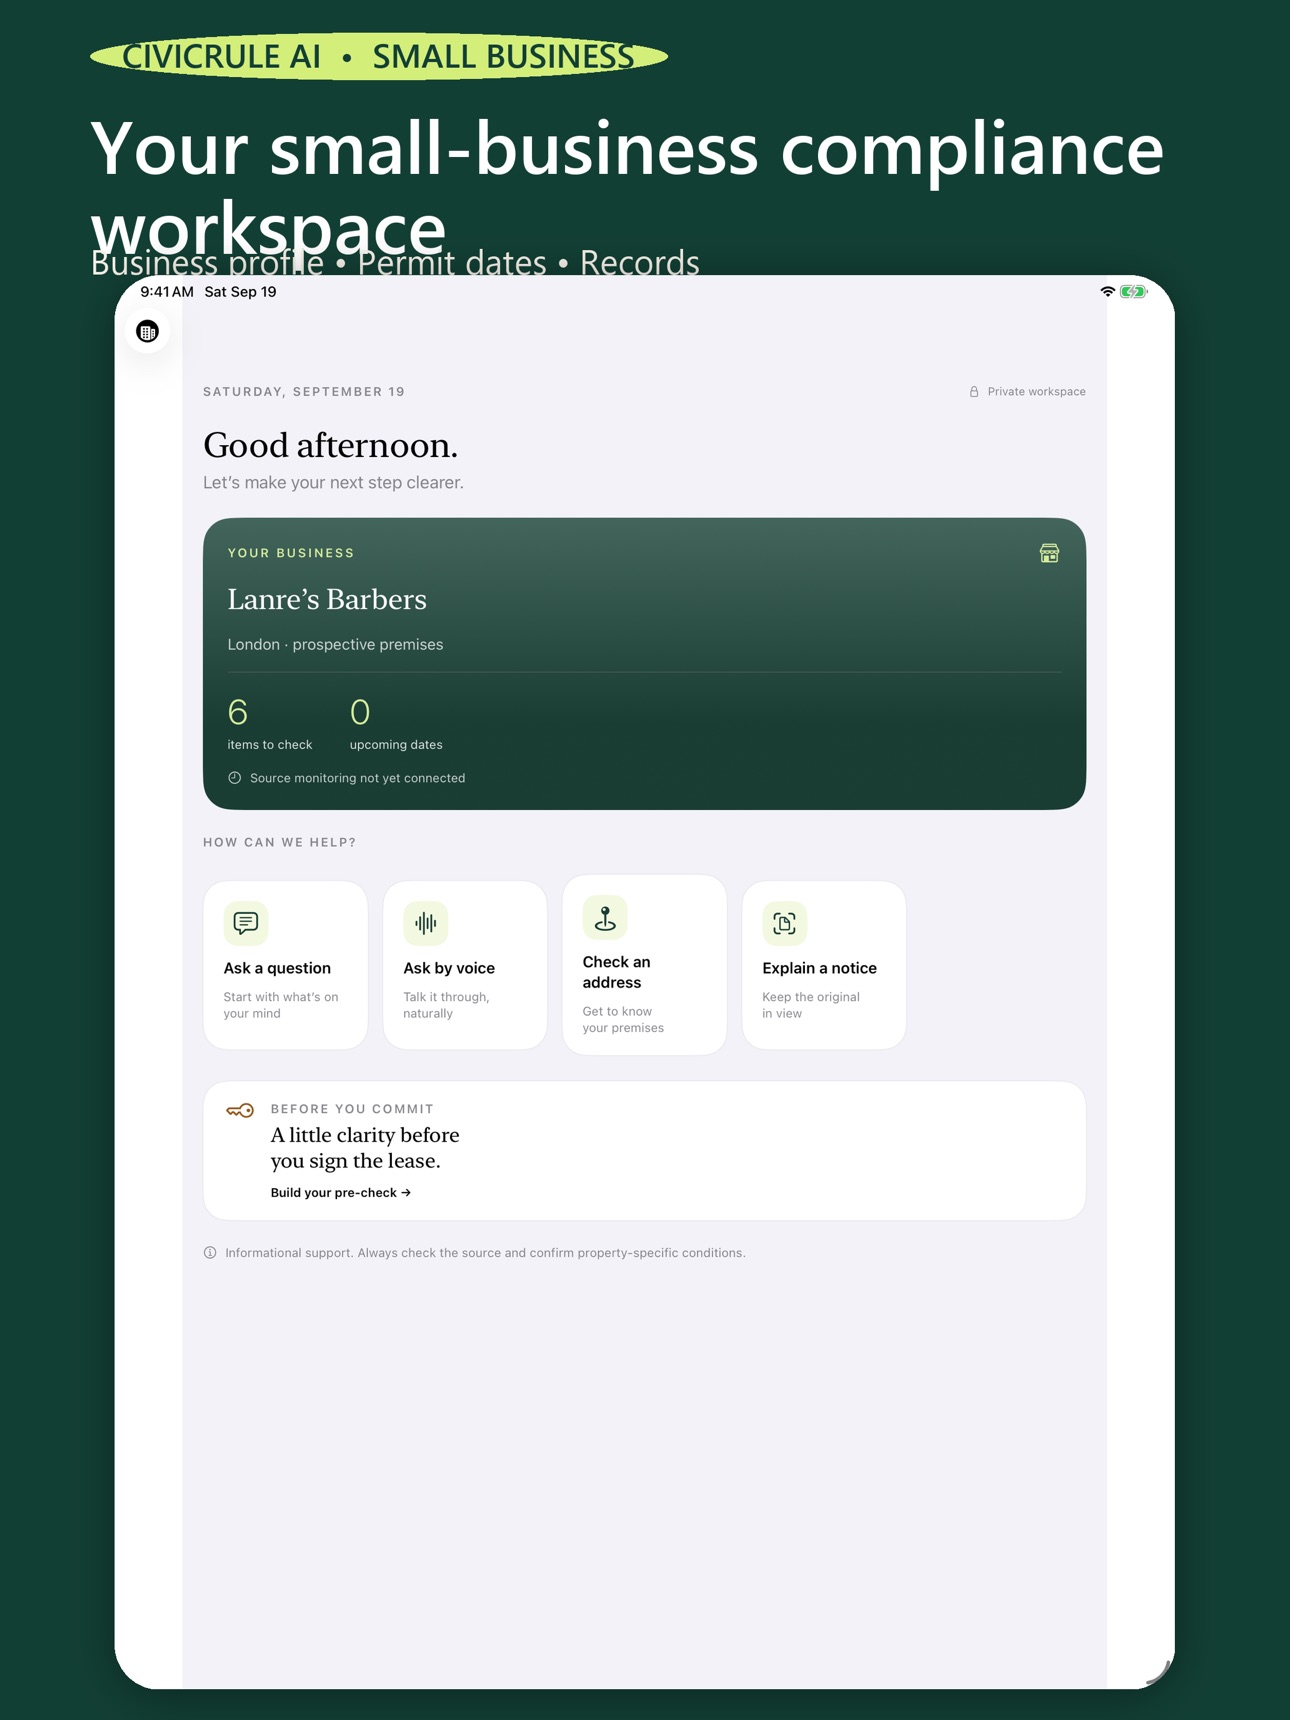Tap the storefront icon on the business card
1290x1720 pixels.
[x=1049, y=553]
